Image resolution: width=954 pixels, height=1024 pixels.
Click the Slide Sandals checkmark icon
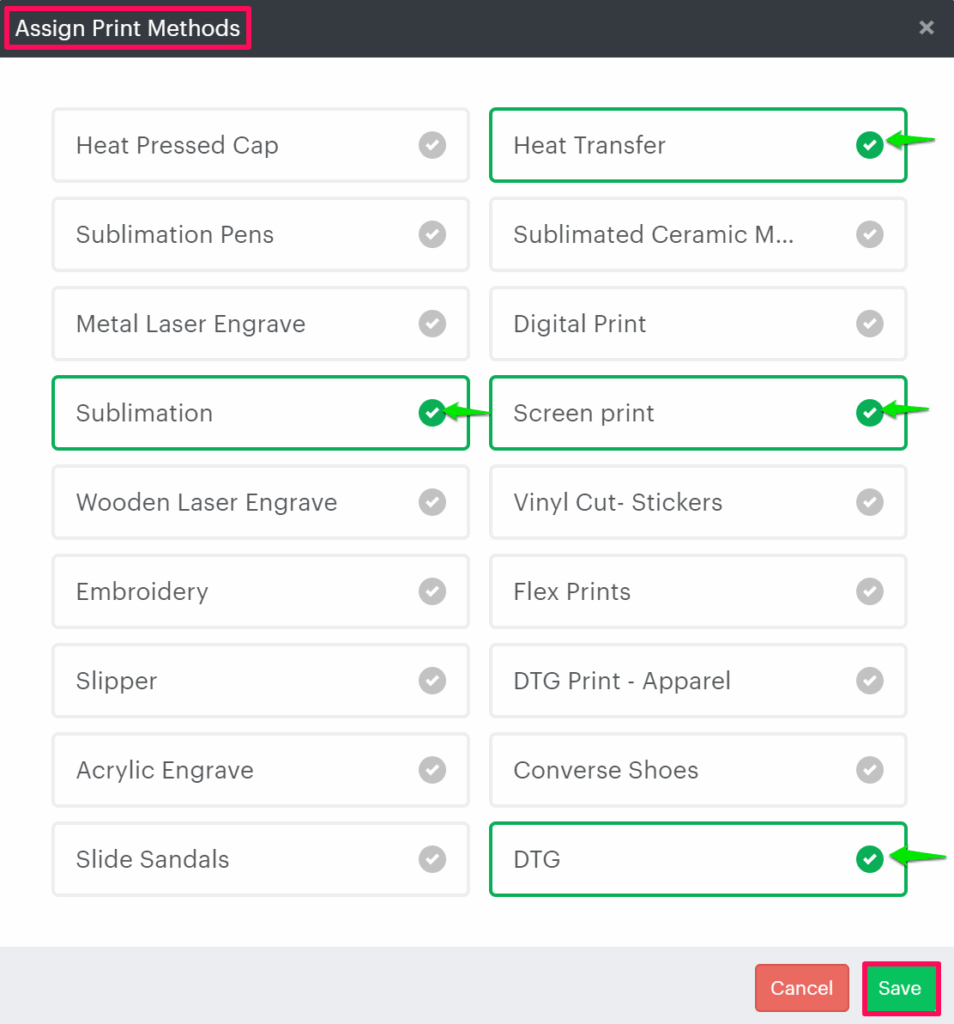[432, 859]
